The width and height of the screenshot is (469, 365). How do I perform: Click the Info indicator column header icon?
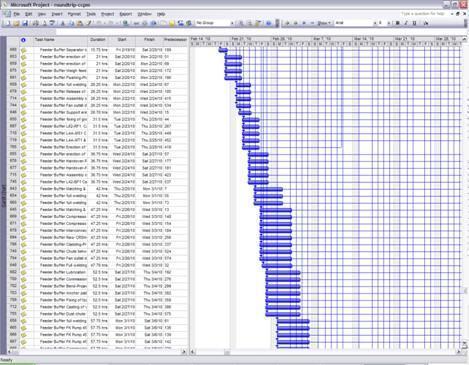coord(23,40)
